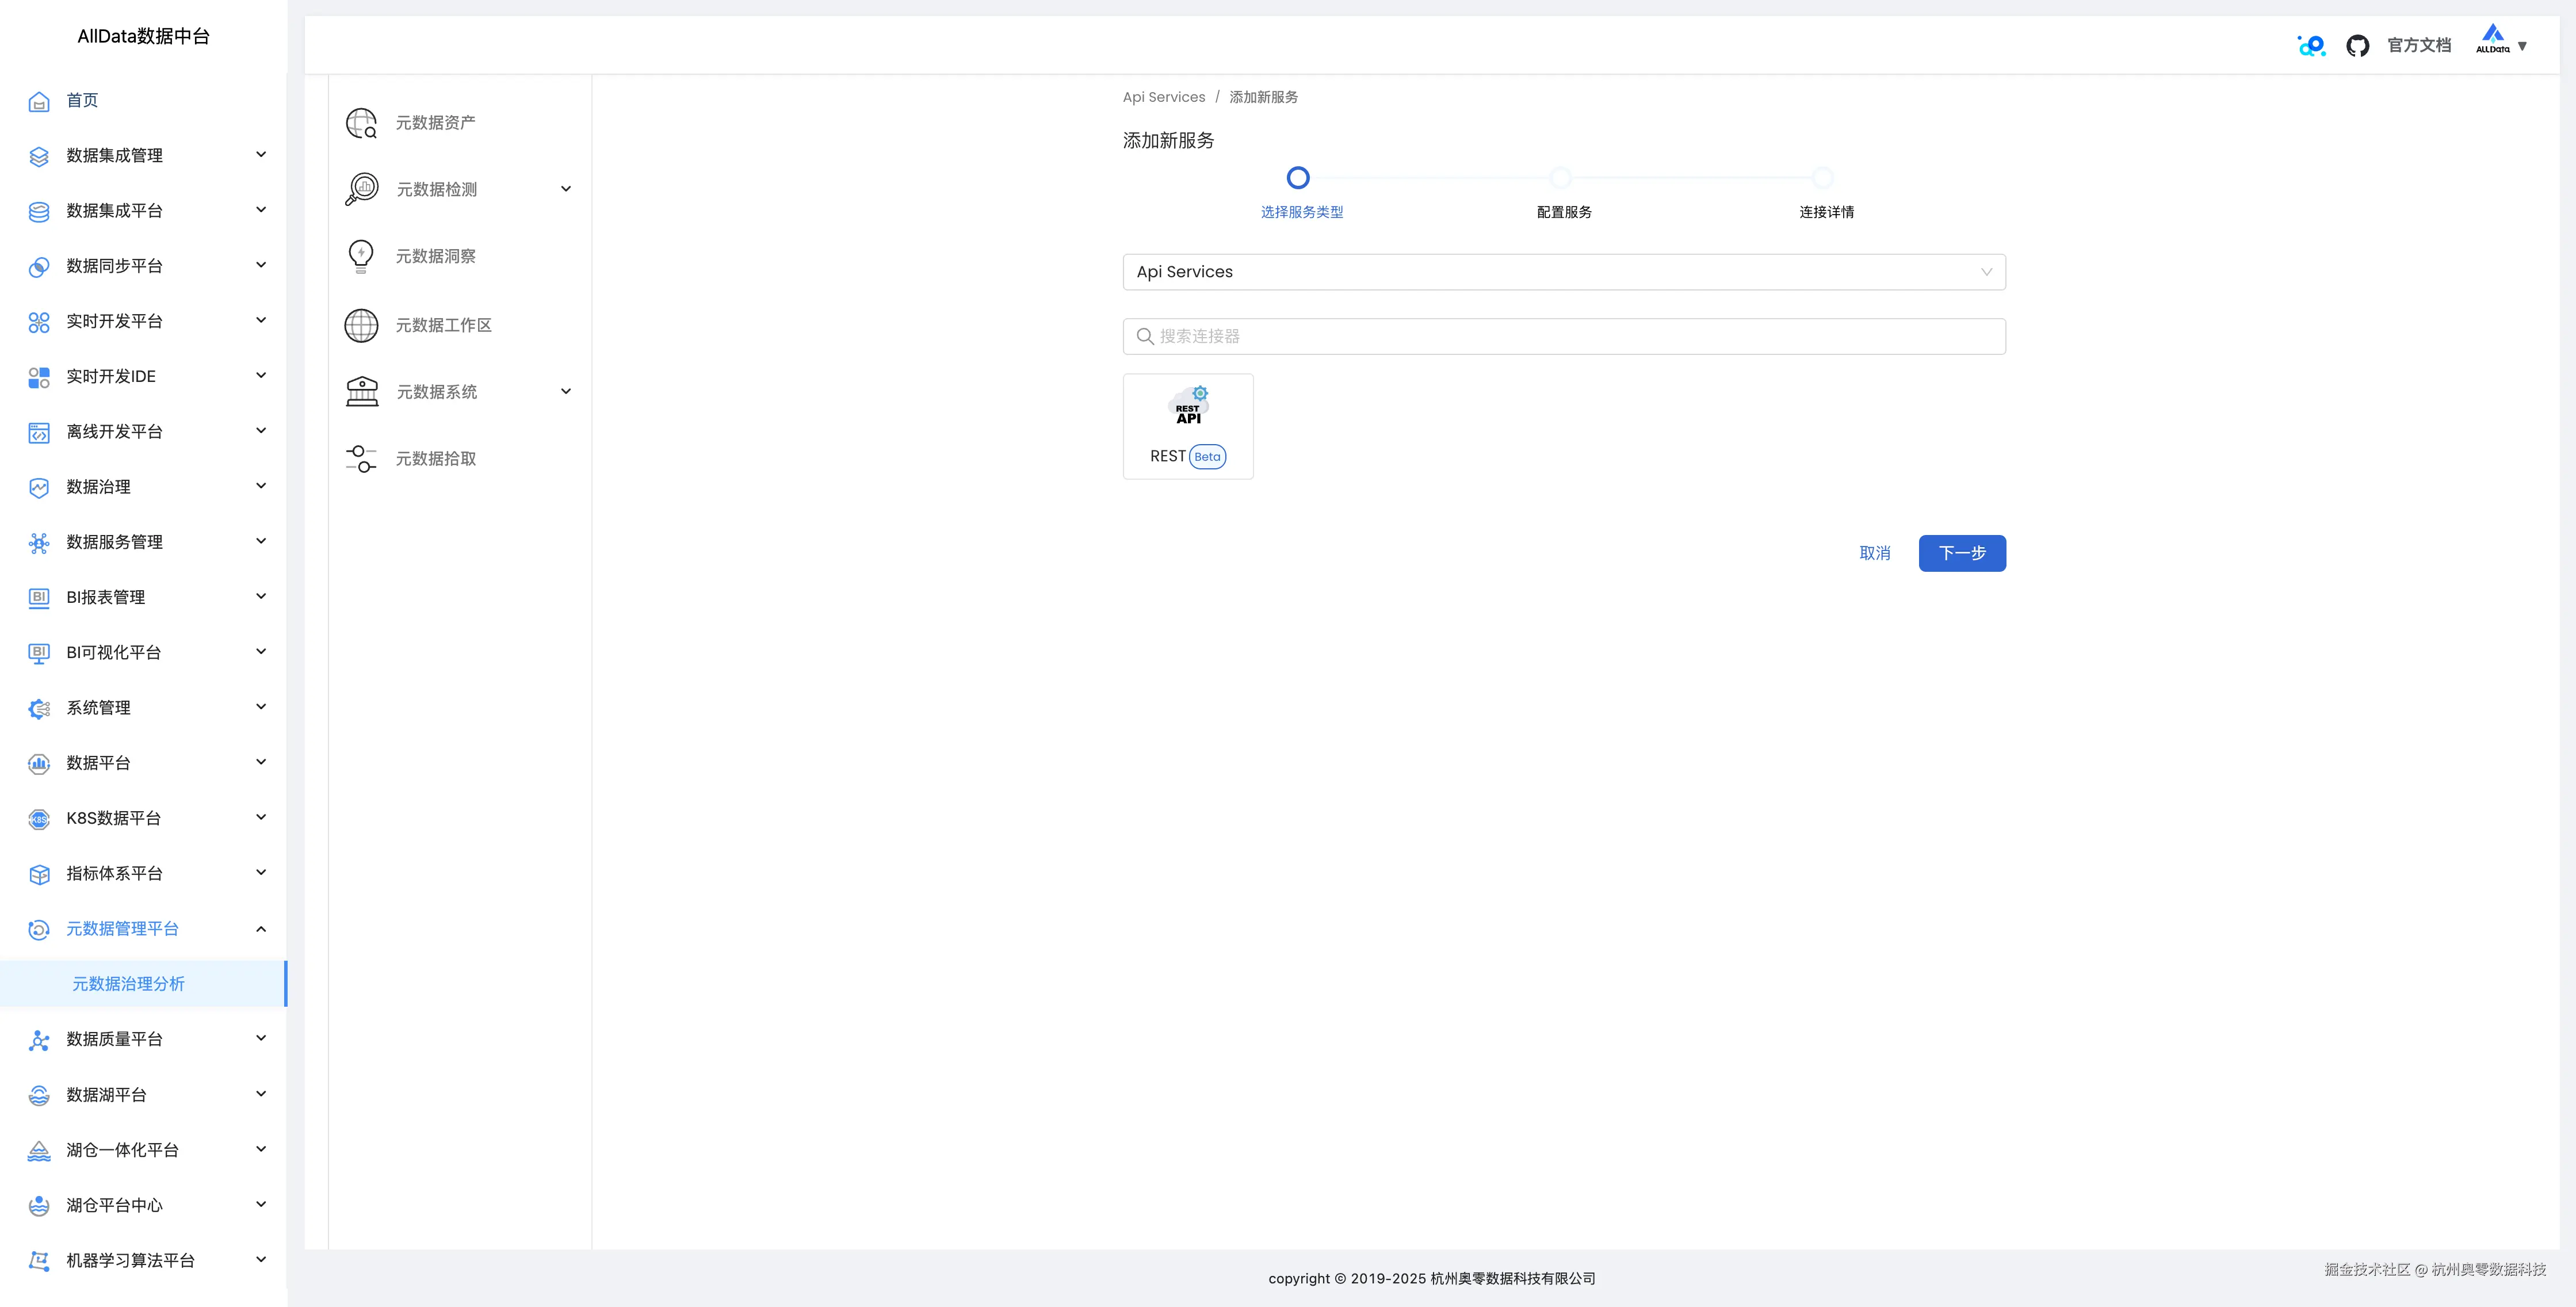
Task: Click the 元数据资产 globe search icon
Action: tap(361, 123)
